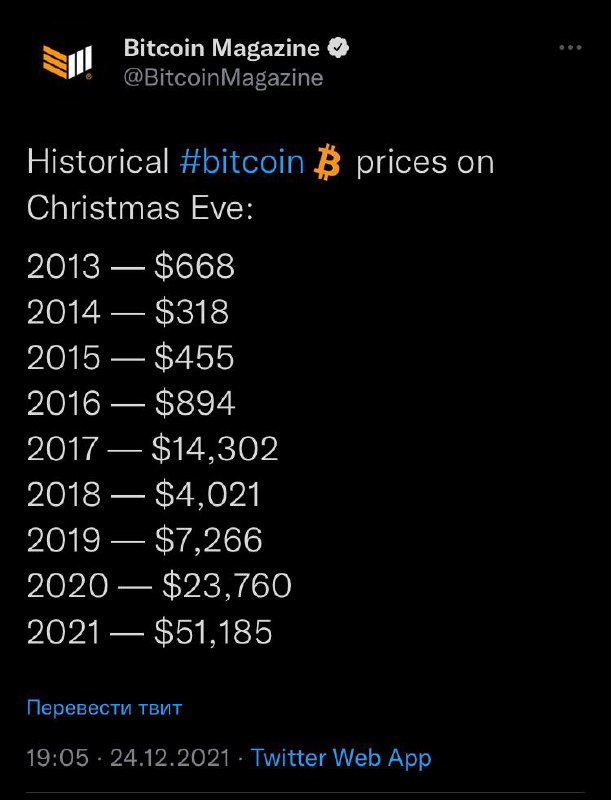This screenshot has height=800, width=611.
Task: Click the 19:05 tweet time
Action: coord(57,758)
